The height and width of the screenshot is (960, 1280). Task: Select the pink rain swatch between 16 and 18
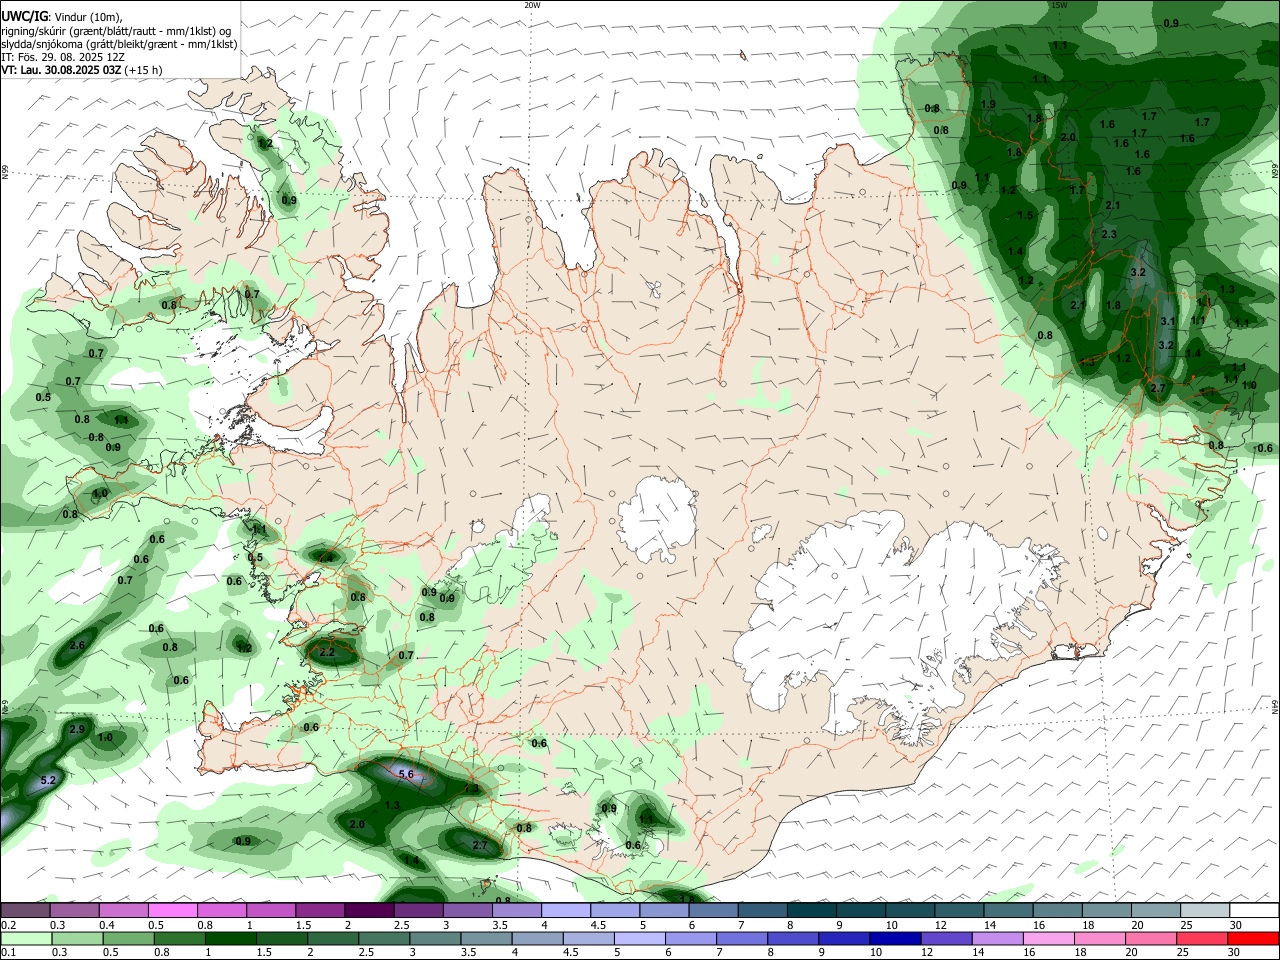click(1049, 938)
